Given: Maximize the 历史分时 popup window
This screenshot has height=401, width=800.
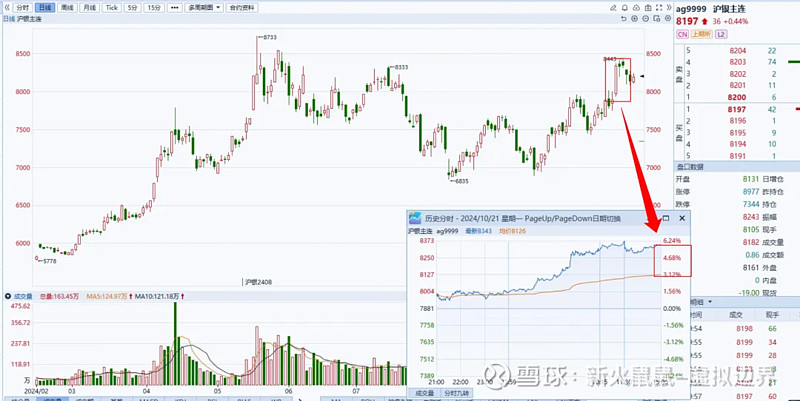Looking at the screenshot, I should coord(665,218).
